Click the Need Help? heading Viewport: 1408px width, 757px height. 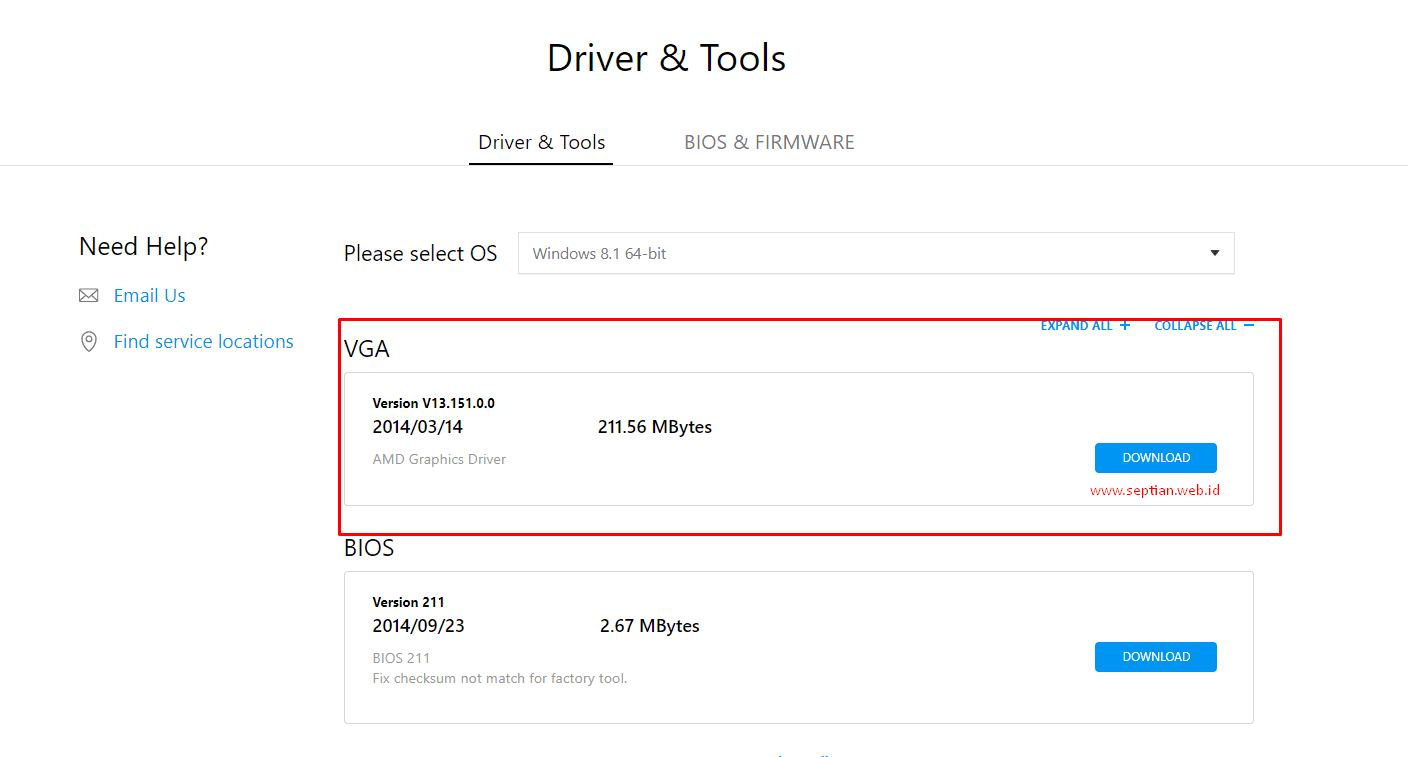(x=144, y=247)
